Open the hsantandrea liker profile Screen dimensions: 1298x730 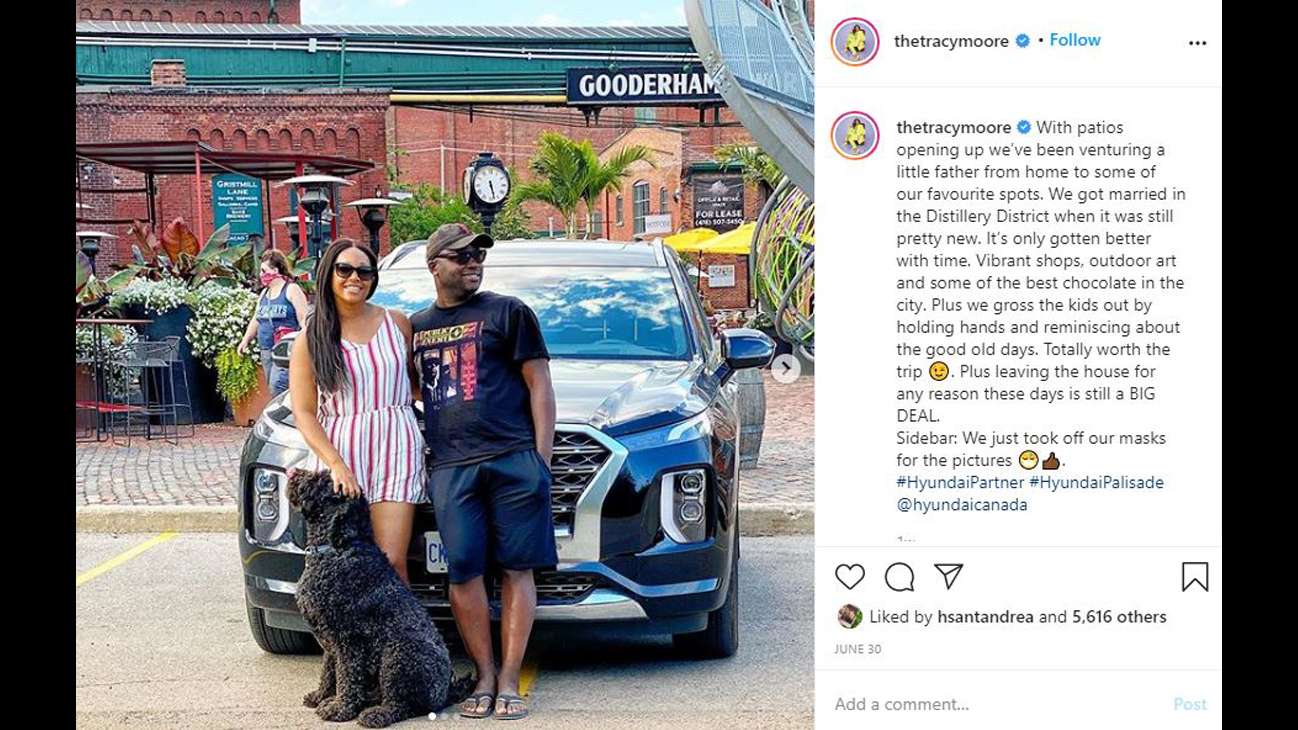985,617
